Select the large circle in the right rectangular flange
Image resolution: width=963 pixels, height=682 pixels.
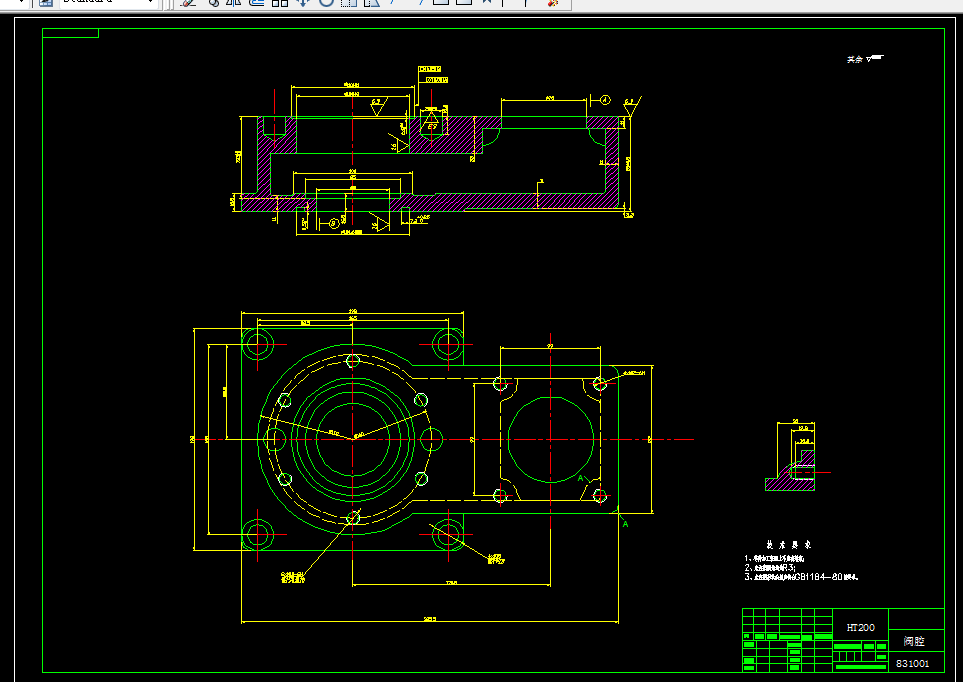[x=551, y=439]
